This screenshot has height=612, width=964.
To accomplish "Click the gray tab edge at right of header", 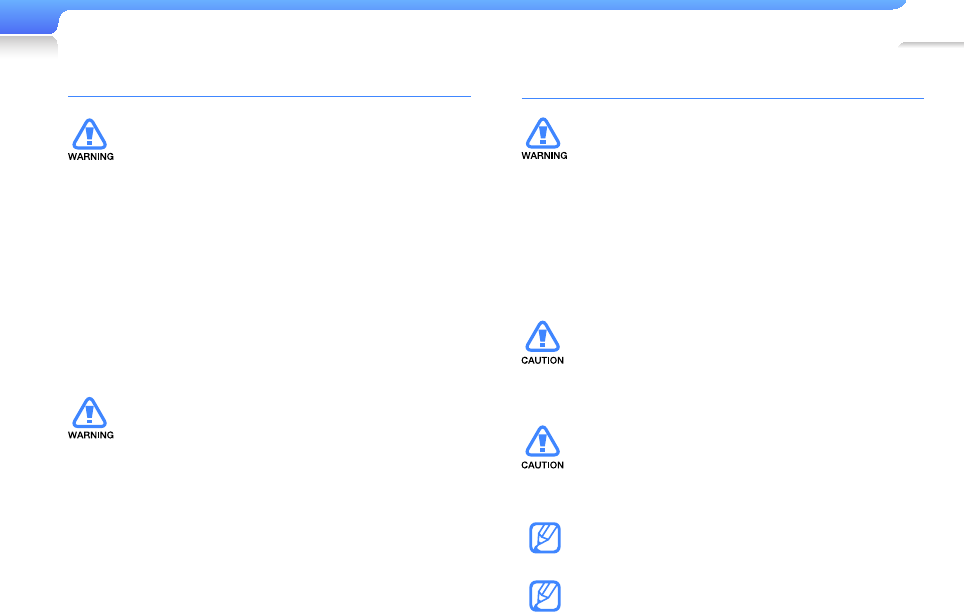I will 931,45.
